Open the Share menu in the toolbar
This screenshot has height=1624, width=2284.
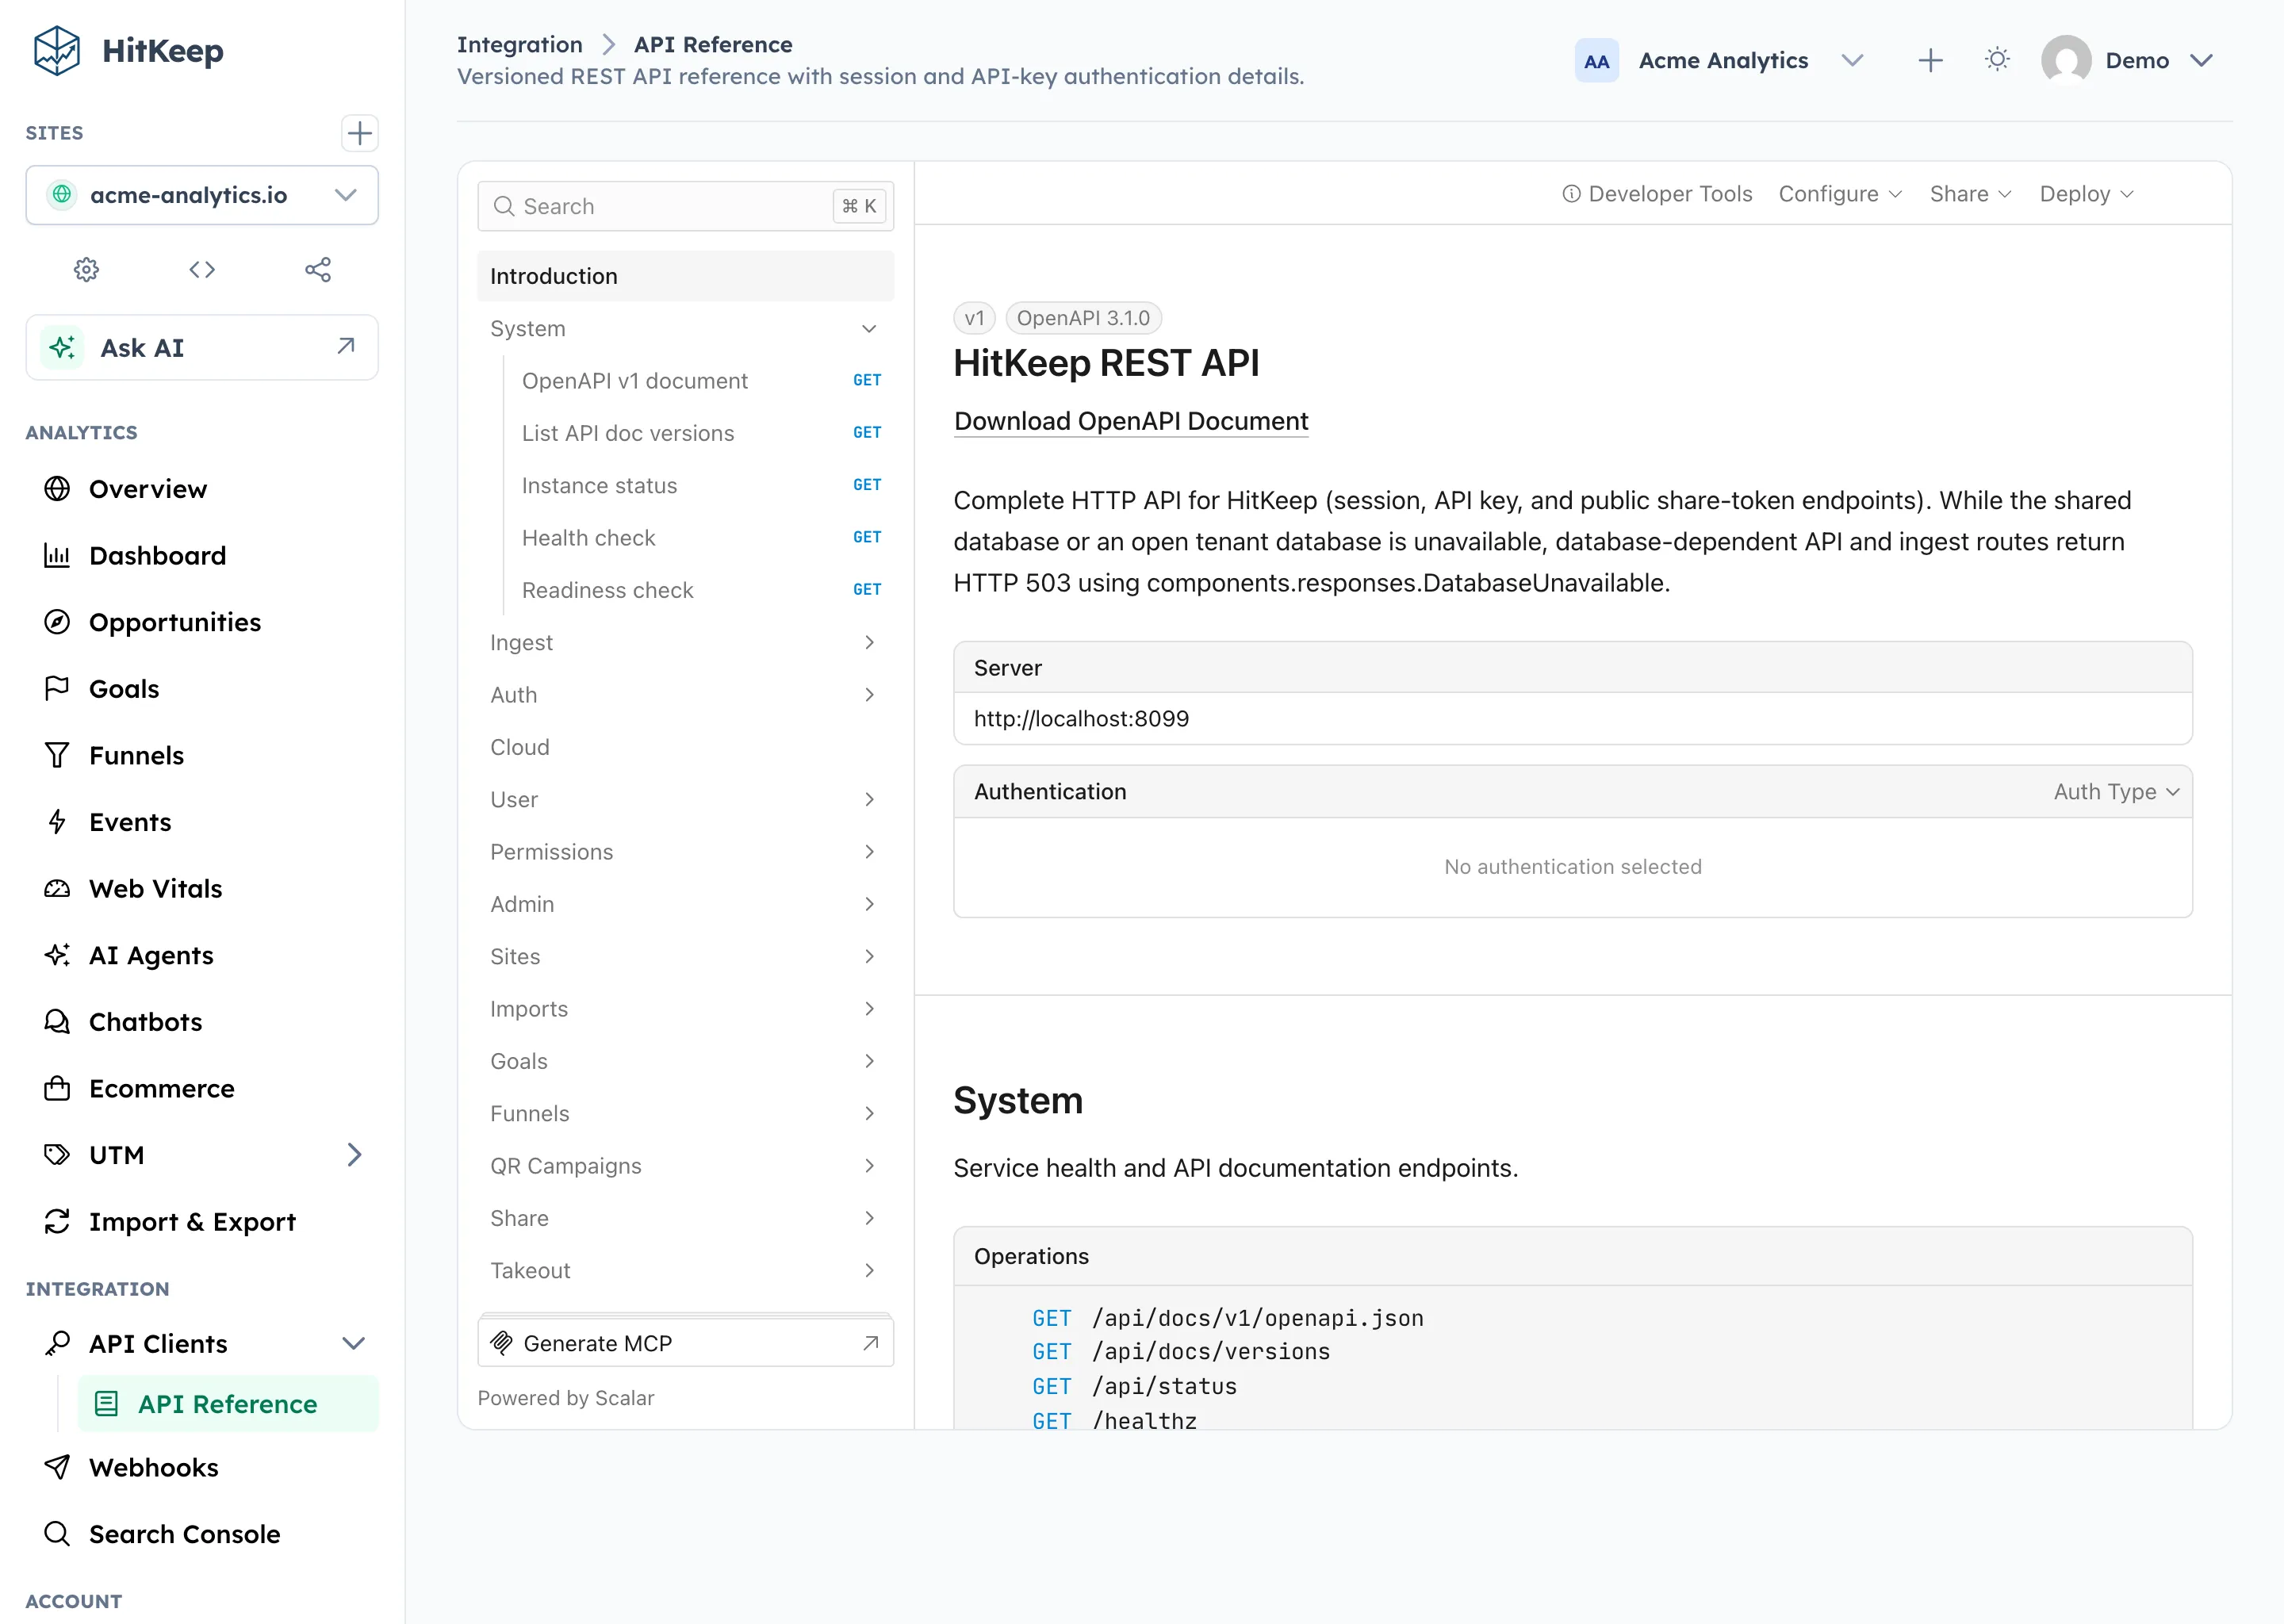point(1970,194)
